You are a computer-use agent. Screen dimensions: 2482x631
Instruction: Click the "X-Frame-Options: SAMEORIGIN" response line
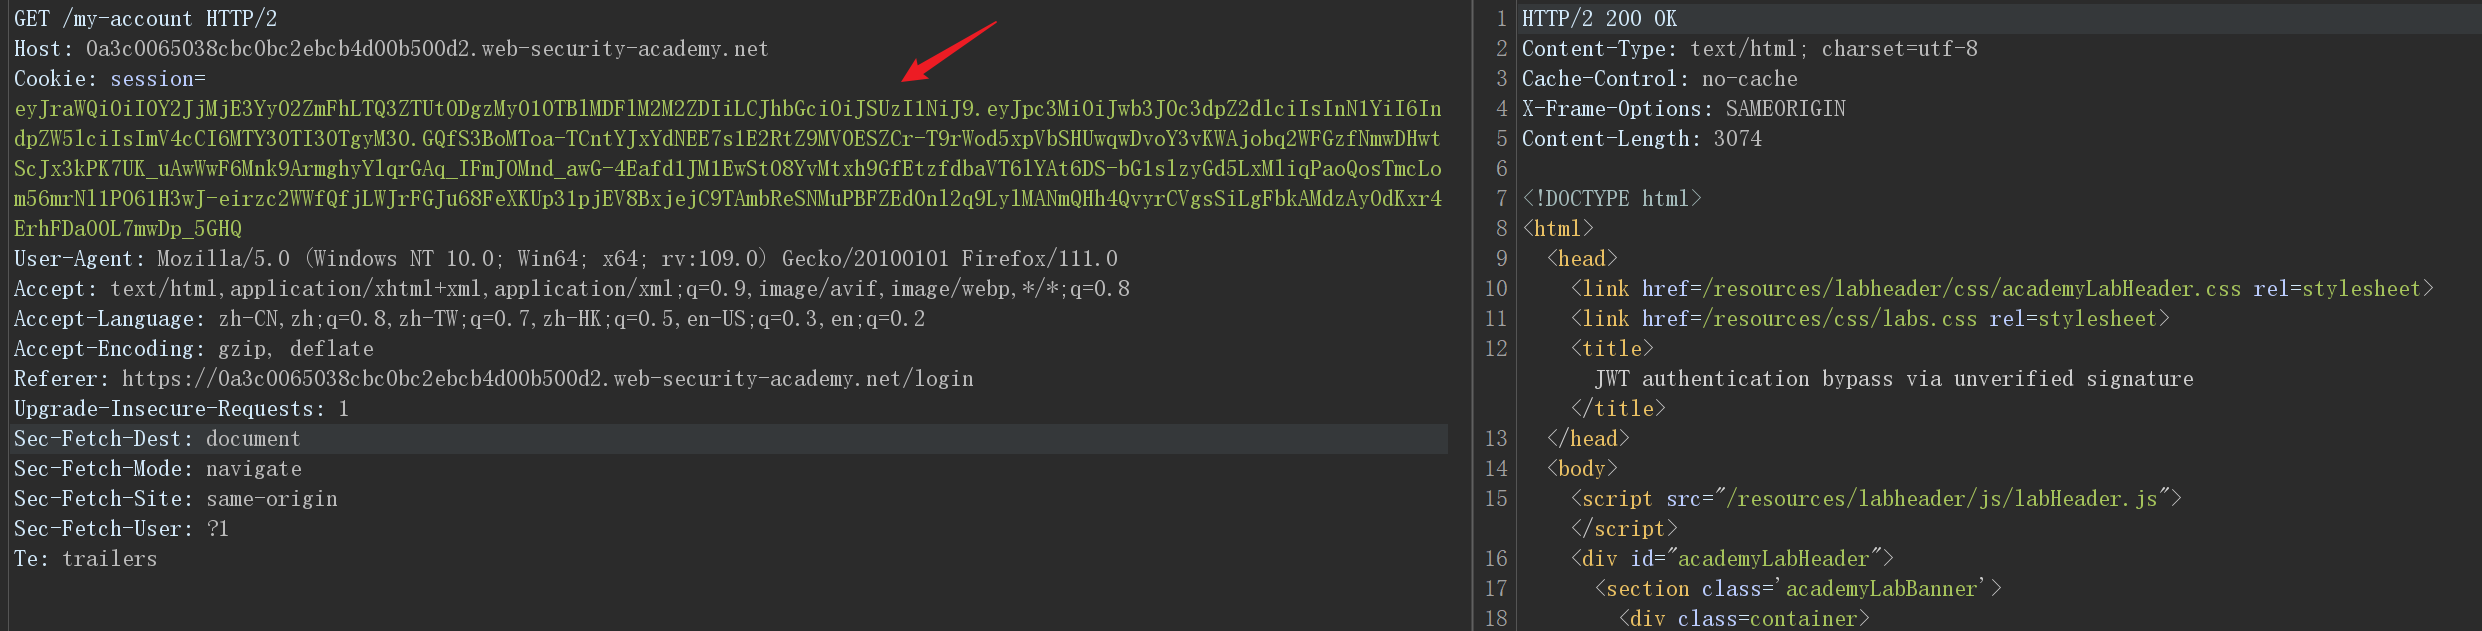1684,108
